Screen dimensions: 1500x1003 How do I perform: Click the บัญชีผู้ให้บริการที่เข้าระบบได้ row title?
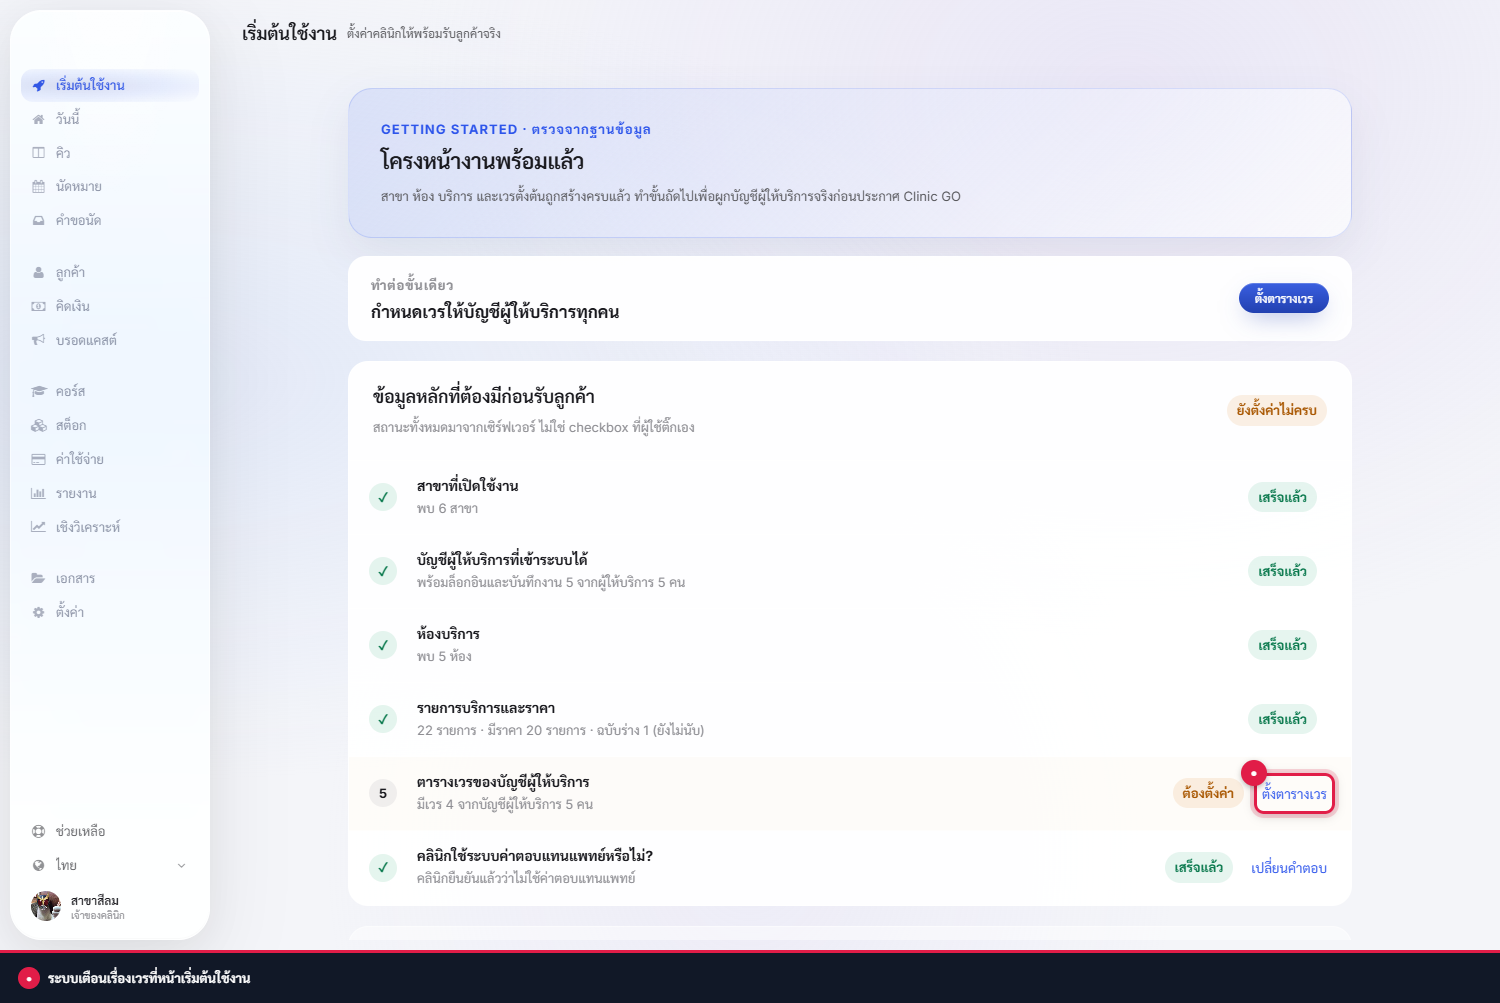(x=502, y=560)
